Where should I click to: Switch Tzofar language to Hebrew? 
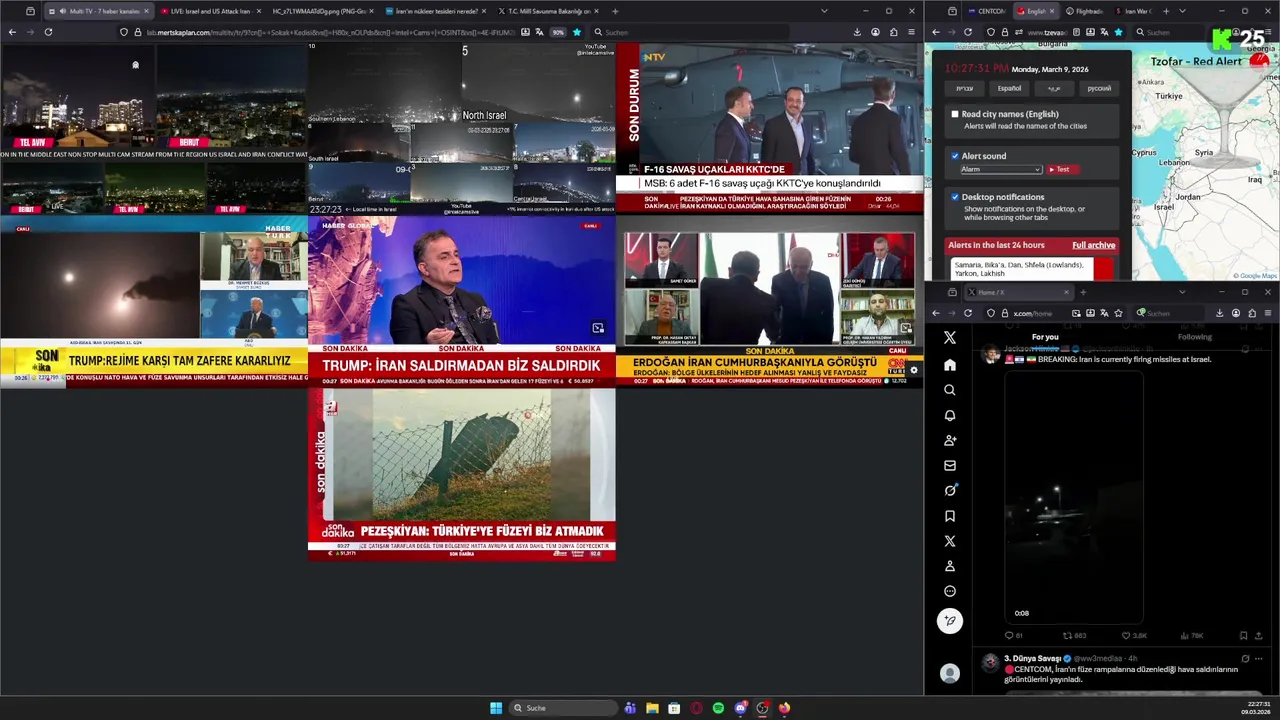point(964,88)
